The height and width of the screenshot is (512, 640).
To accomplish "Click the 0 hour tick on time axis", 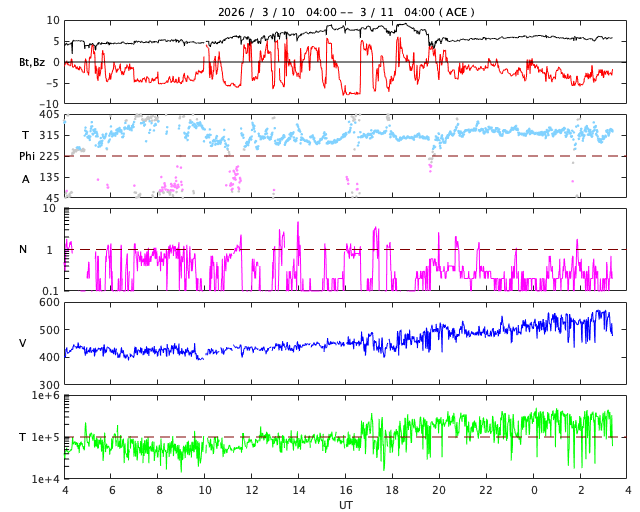I will tap(534, 491).
